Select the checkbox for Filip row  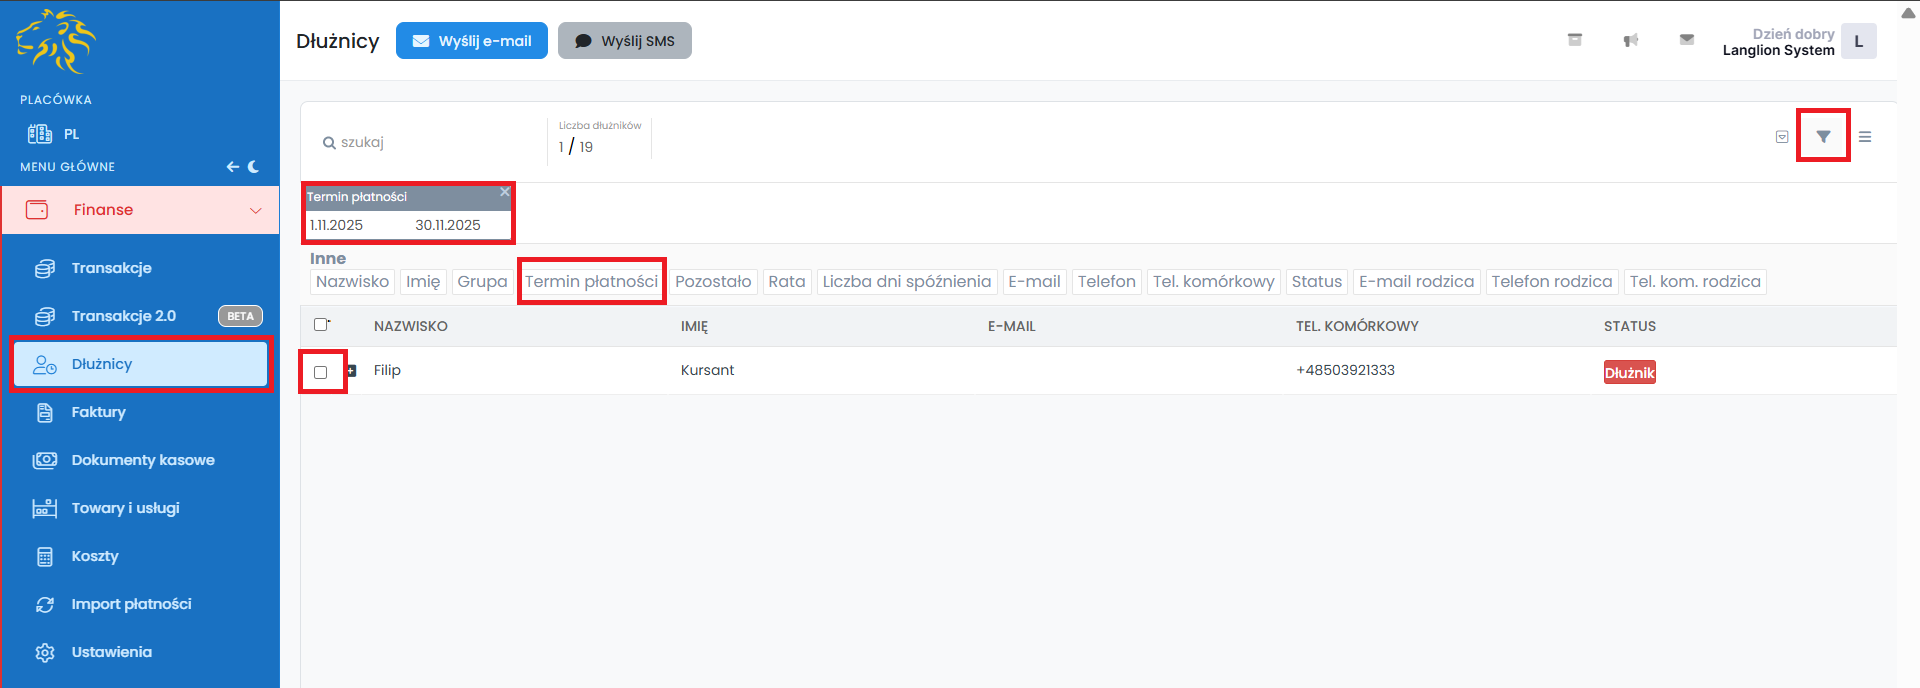tap(321, 372)
